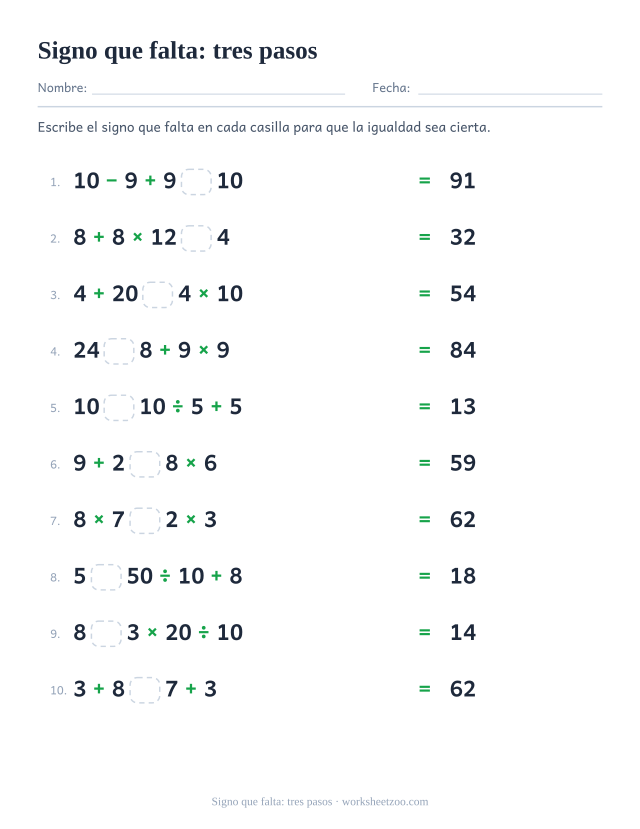Select the empty sign box in problem 1
The image size is (640, 829).
point(197,181)
